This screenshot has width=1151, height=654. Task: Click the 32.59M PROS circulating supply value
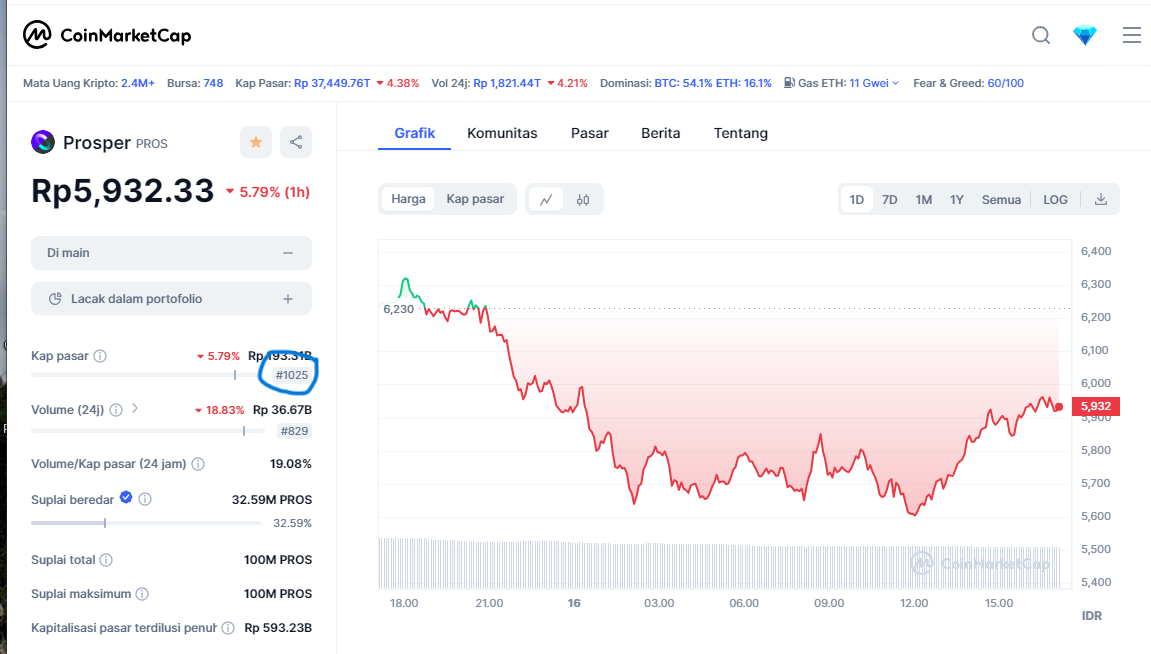(x=272, y=500)
